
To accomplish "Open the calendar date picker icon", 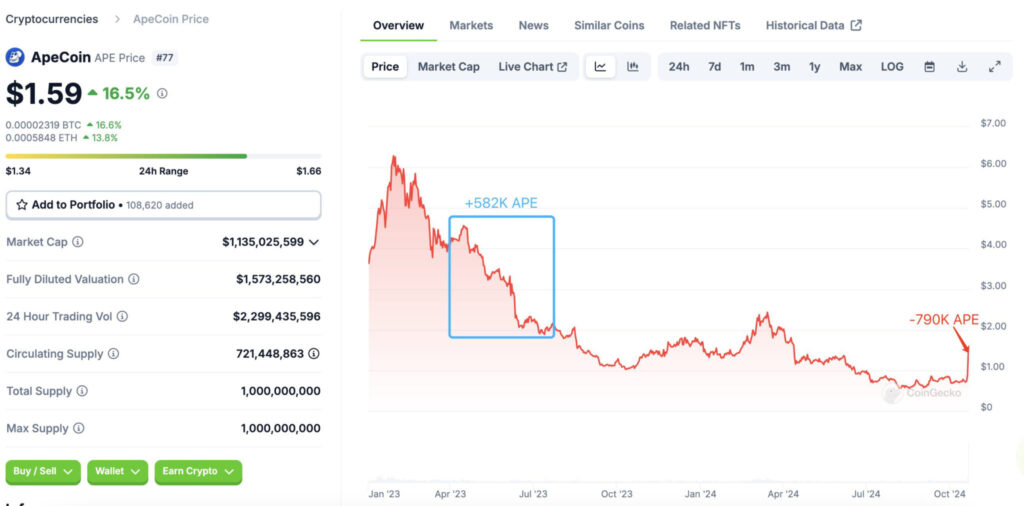I will pyautogui.click(x=929, y=67).
